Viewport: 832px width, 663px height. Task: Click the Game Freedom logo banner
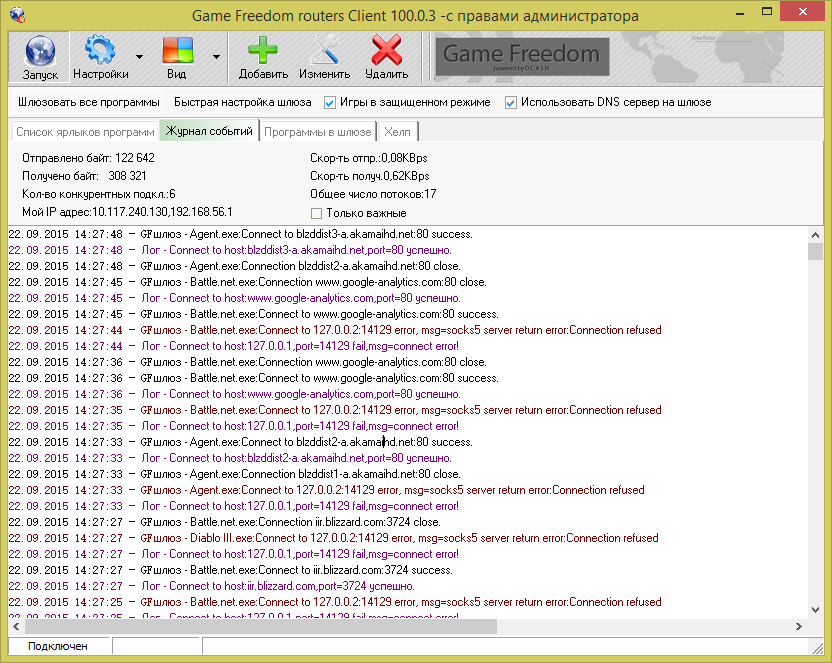click(522, 56)
